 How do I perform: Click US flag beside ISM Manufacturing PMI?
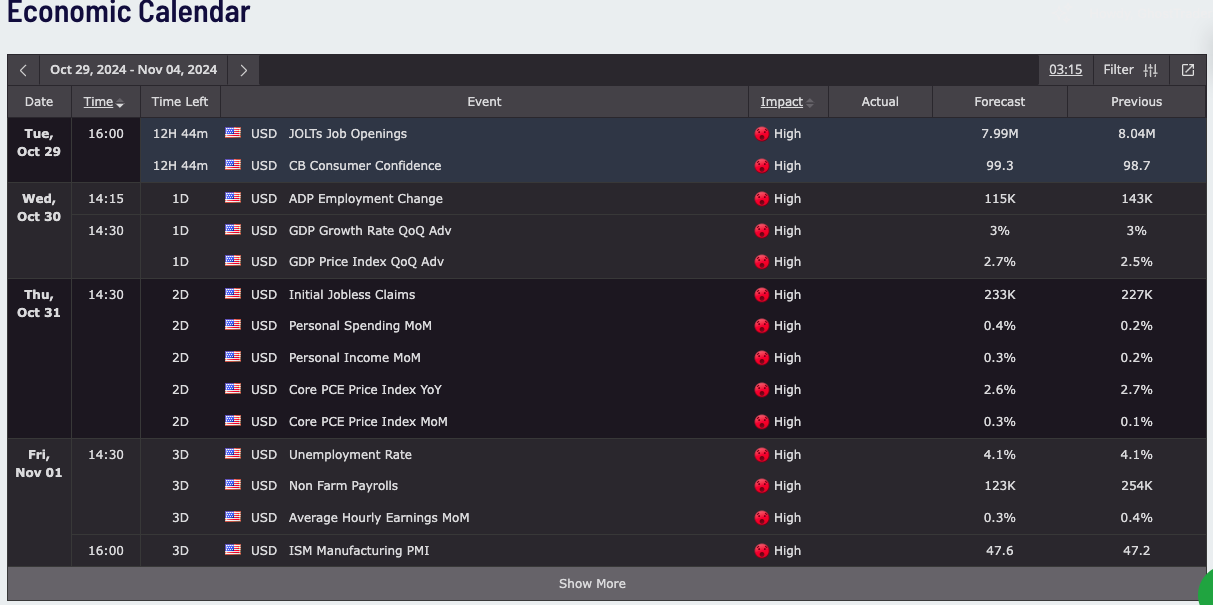coord(233,550)
